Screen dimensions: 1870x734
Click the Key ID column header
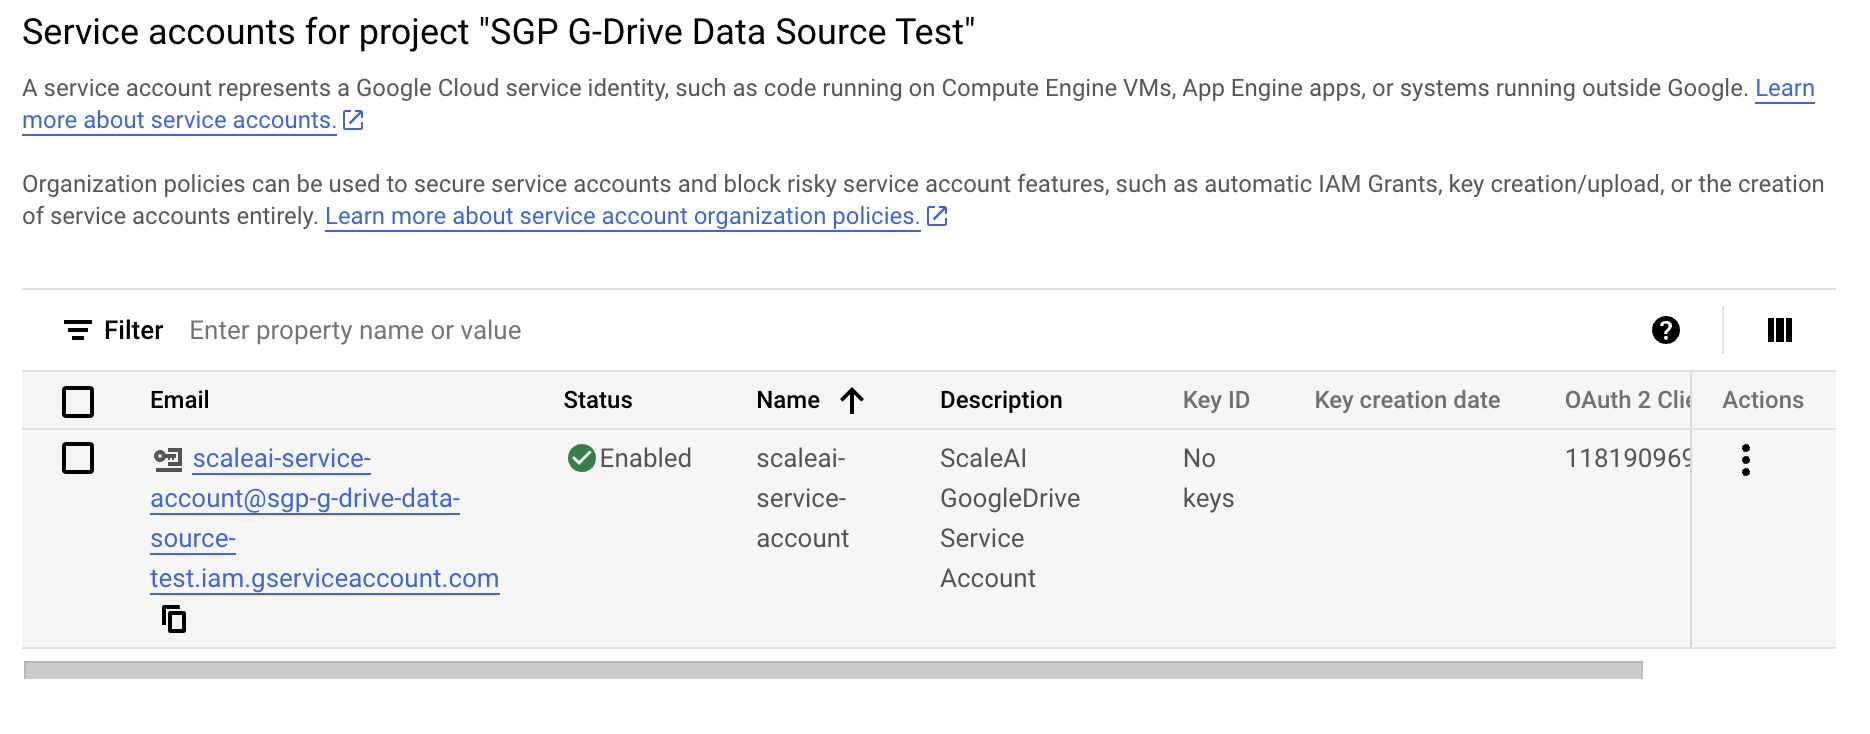click(x=1215, y=401)
